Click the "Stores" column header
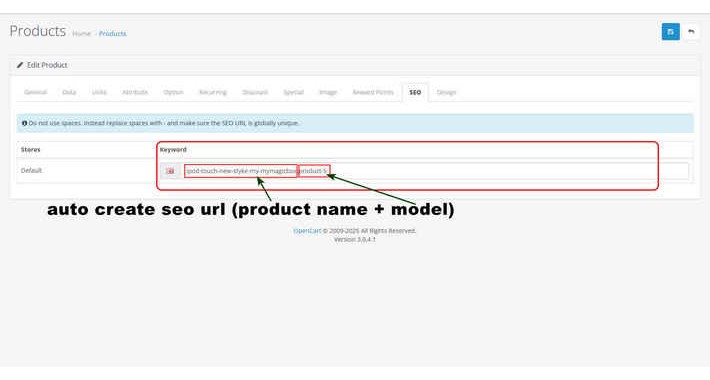 point(30,149)
